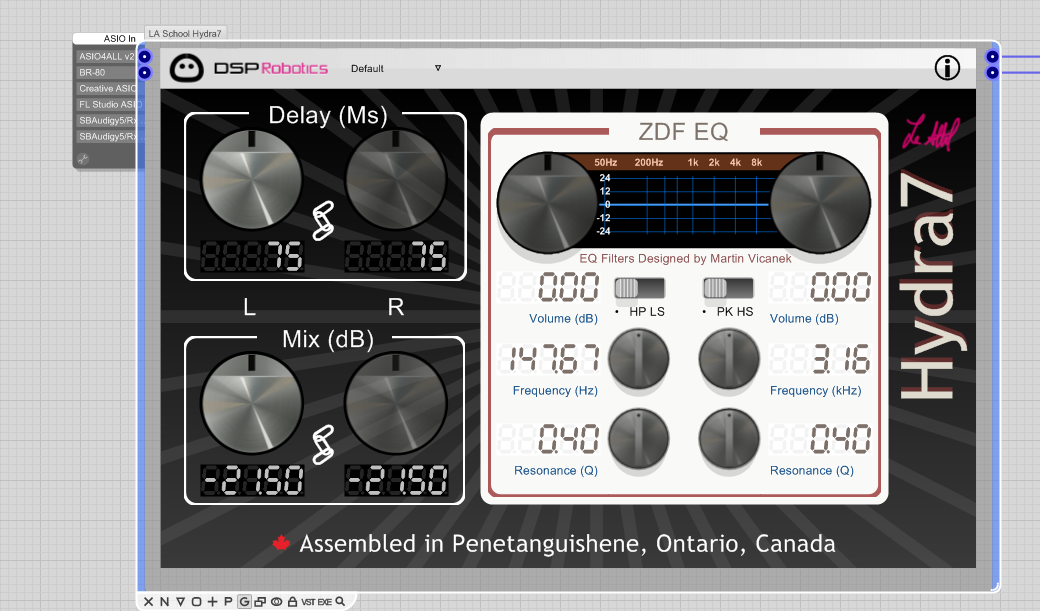1040x611 pixels.
Task: Click the chain link icon between Mix knobs
Action: coord(323,444)
